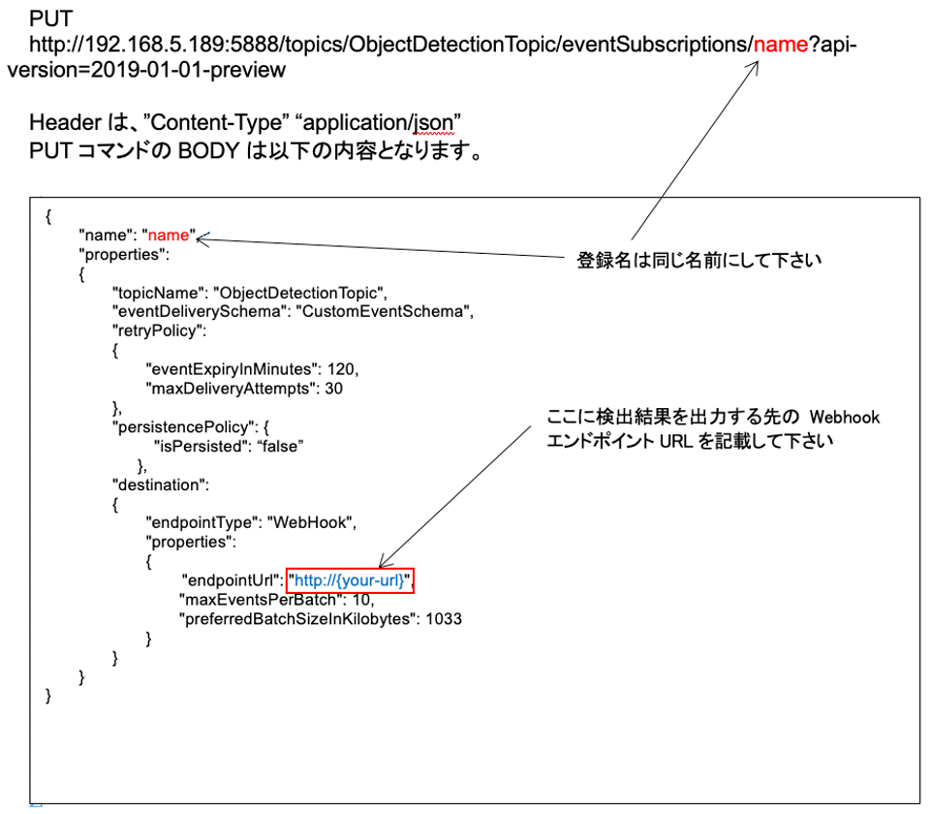Click the PUT word at the top

[x=51, y=19]
